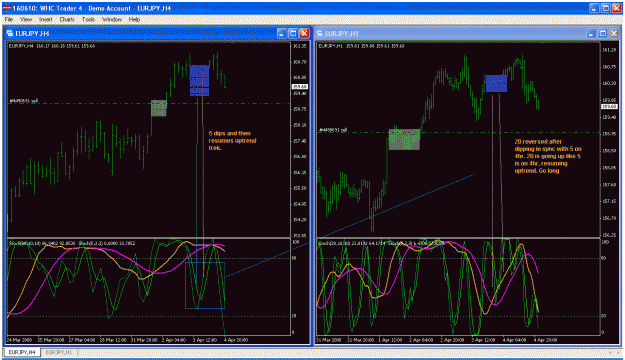
Task: Minimize the EURJPY,H4 chart window
Action: click(x=282, y=33)
